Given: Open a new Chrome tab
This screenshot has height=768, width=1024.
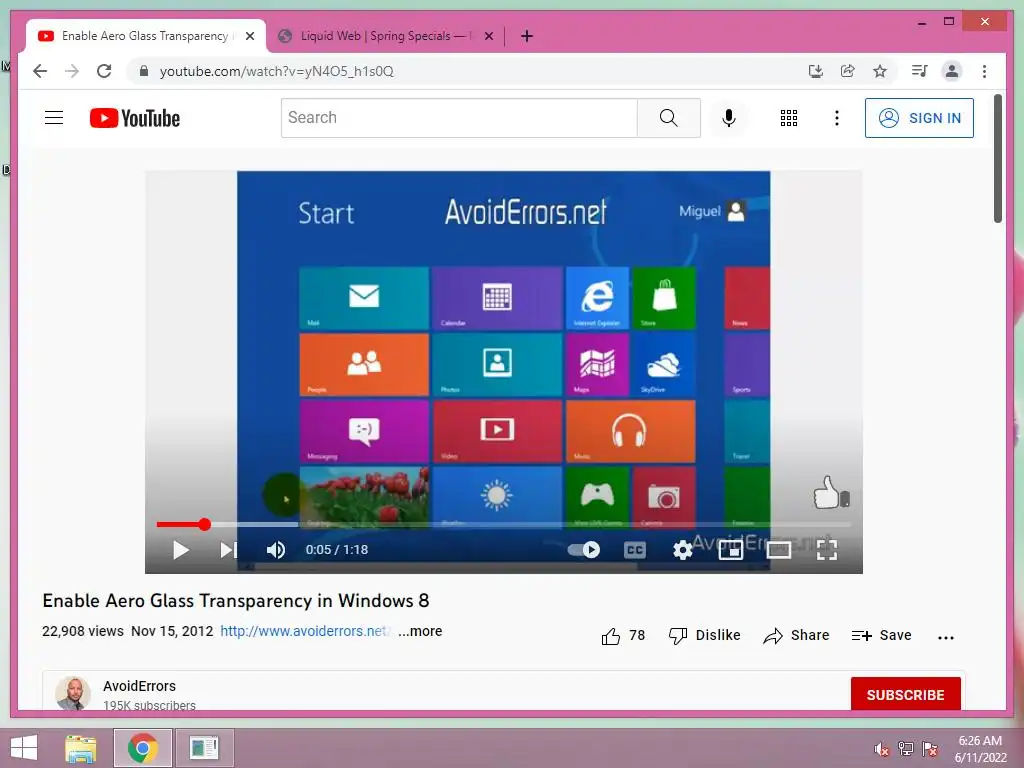Looking at the screenshot, I should (x=527, y=36).
